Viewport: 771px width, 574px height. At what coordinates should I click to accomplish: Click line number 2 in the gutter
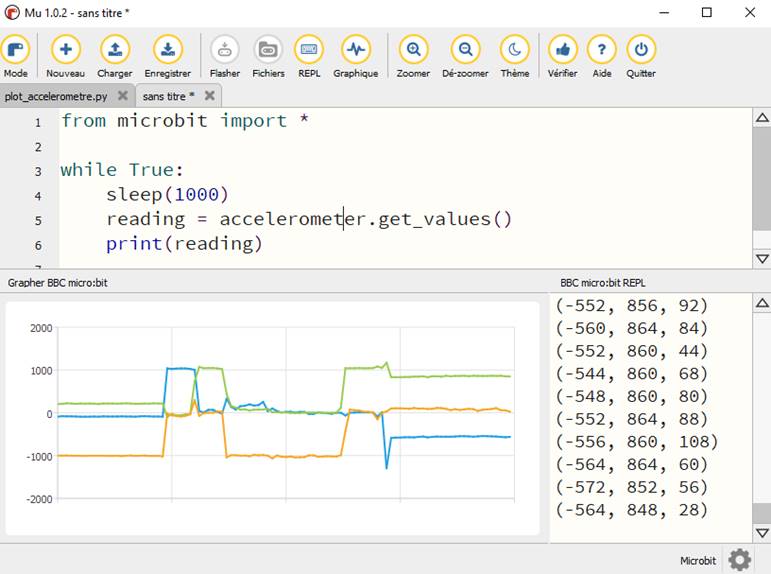coord(38,147)
